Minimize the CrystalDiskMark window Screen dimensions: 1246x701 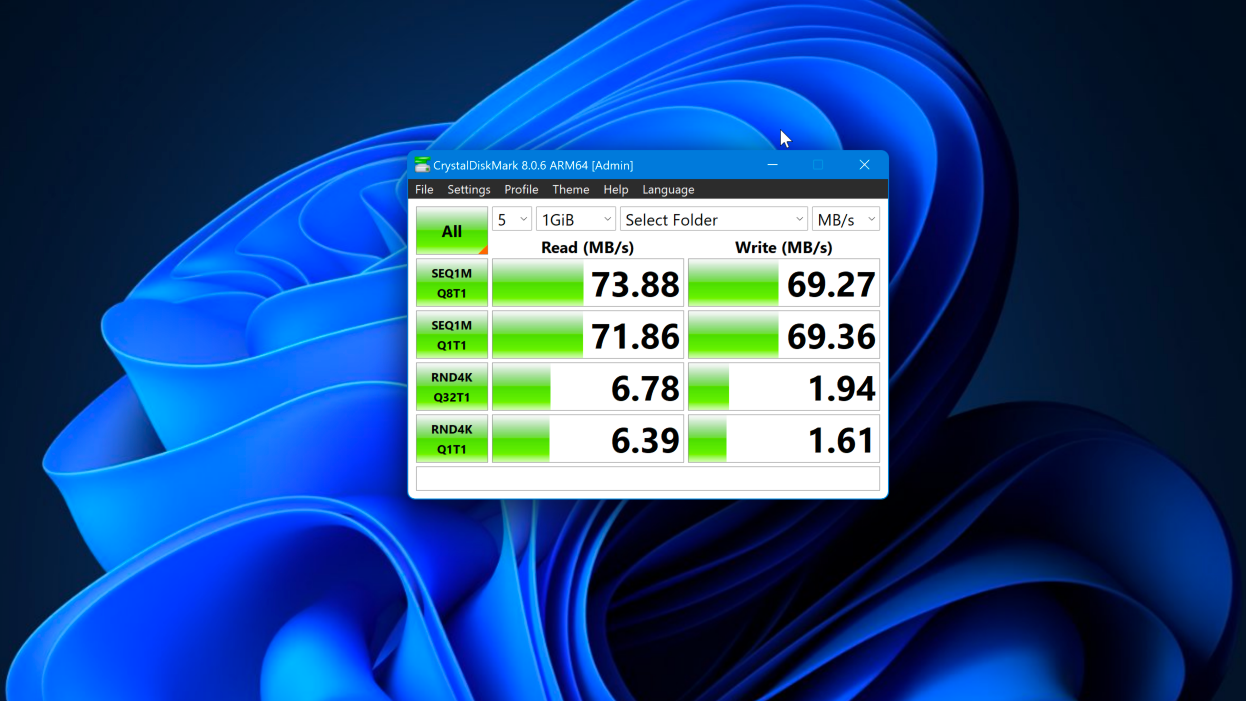pos(773,165)
